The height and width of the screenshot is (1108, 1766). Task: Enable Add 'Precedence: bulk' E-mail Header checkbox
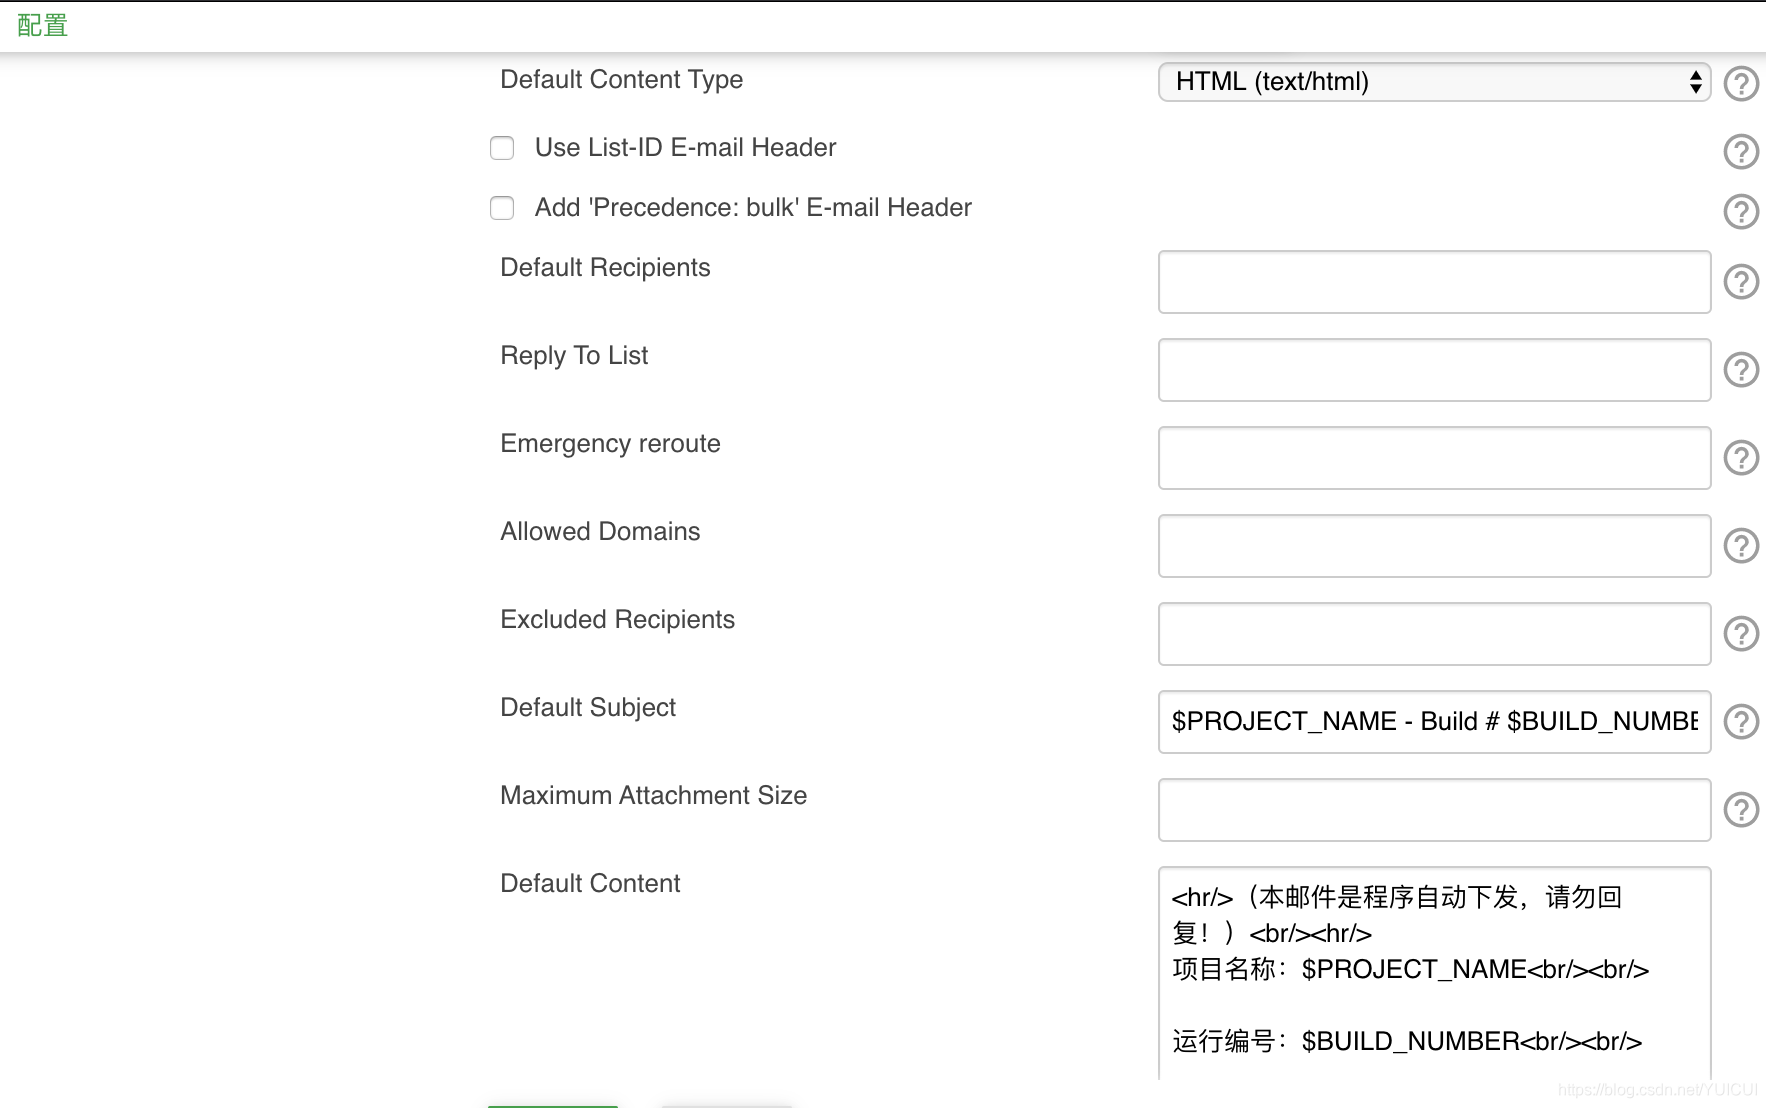pyautogui.click(x=502, y=208)
